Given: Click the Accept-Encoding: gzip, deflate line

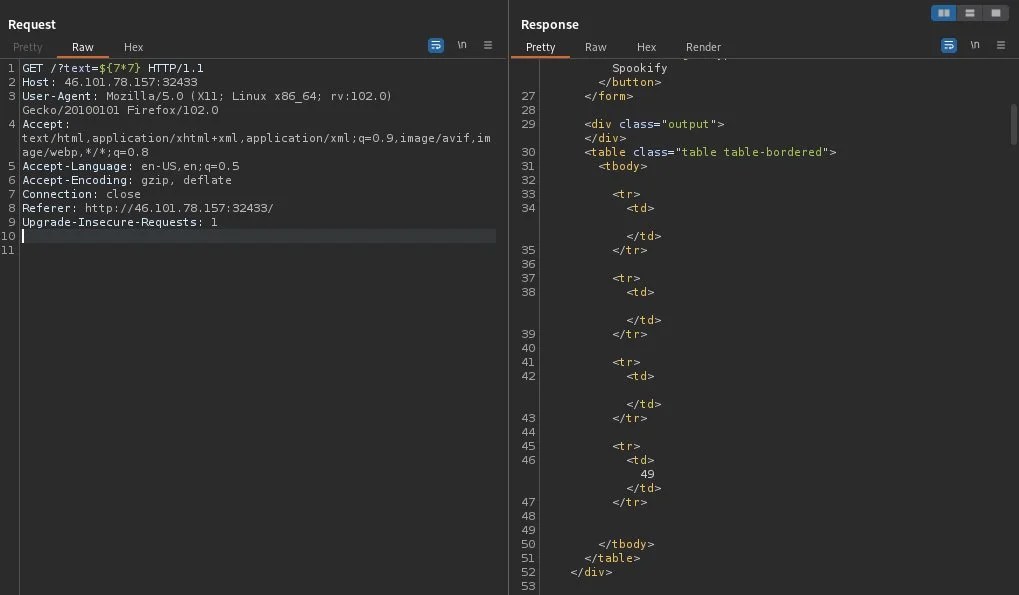Looking at the screenshot, I should pos(127,181).
